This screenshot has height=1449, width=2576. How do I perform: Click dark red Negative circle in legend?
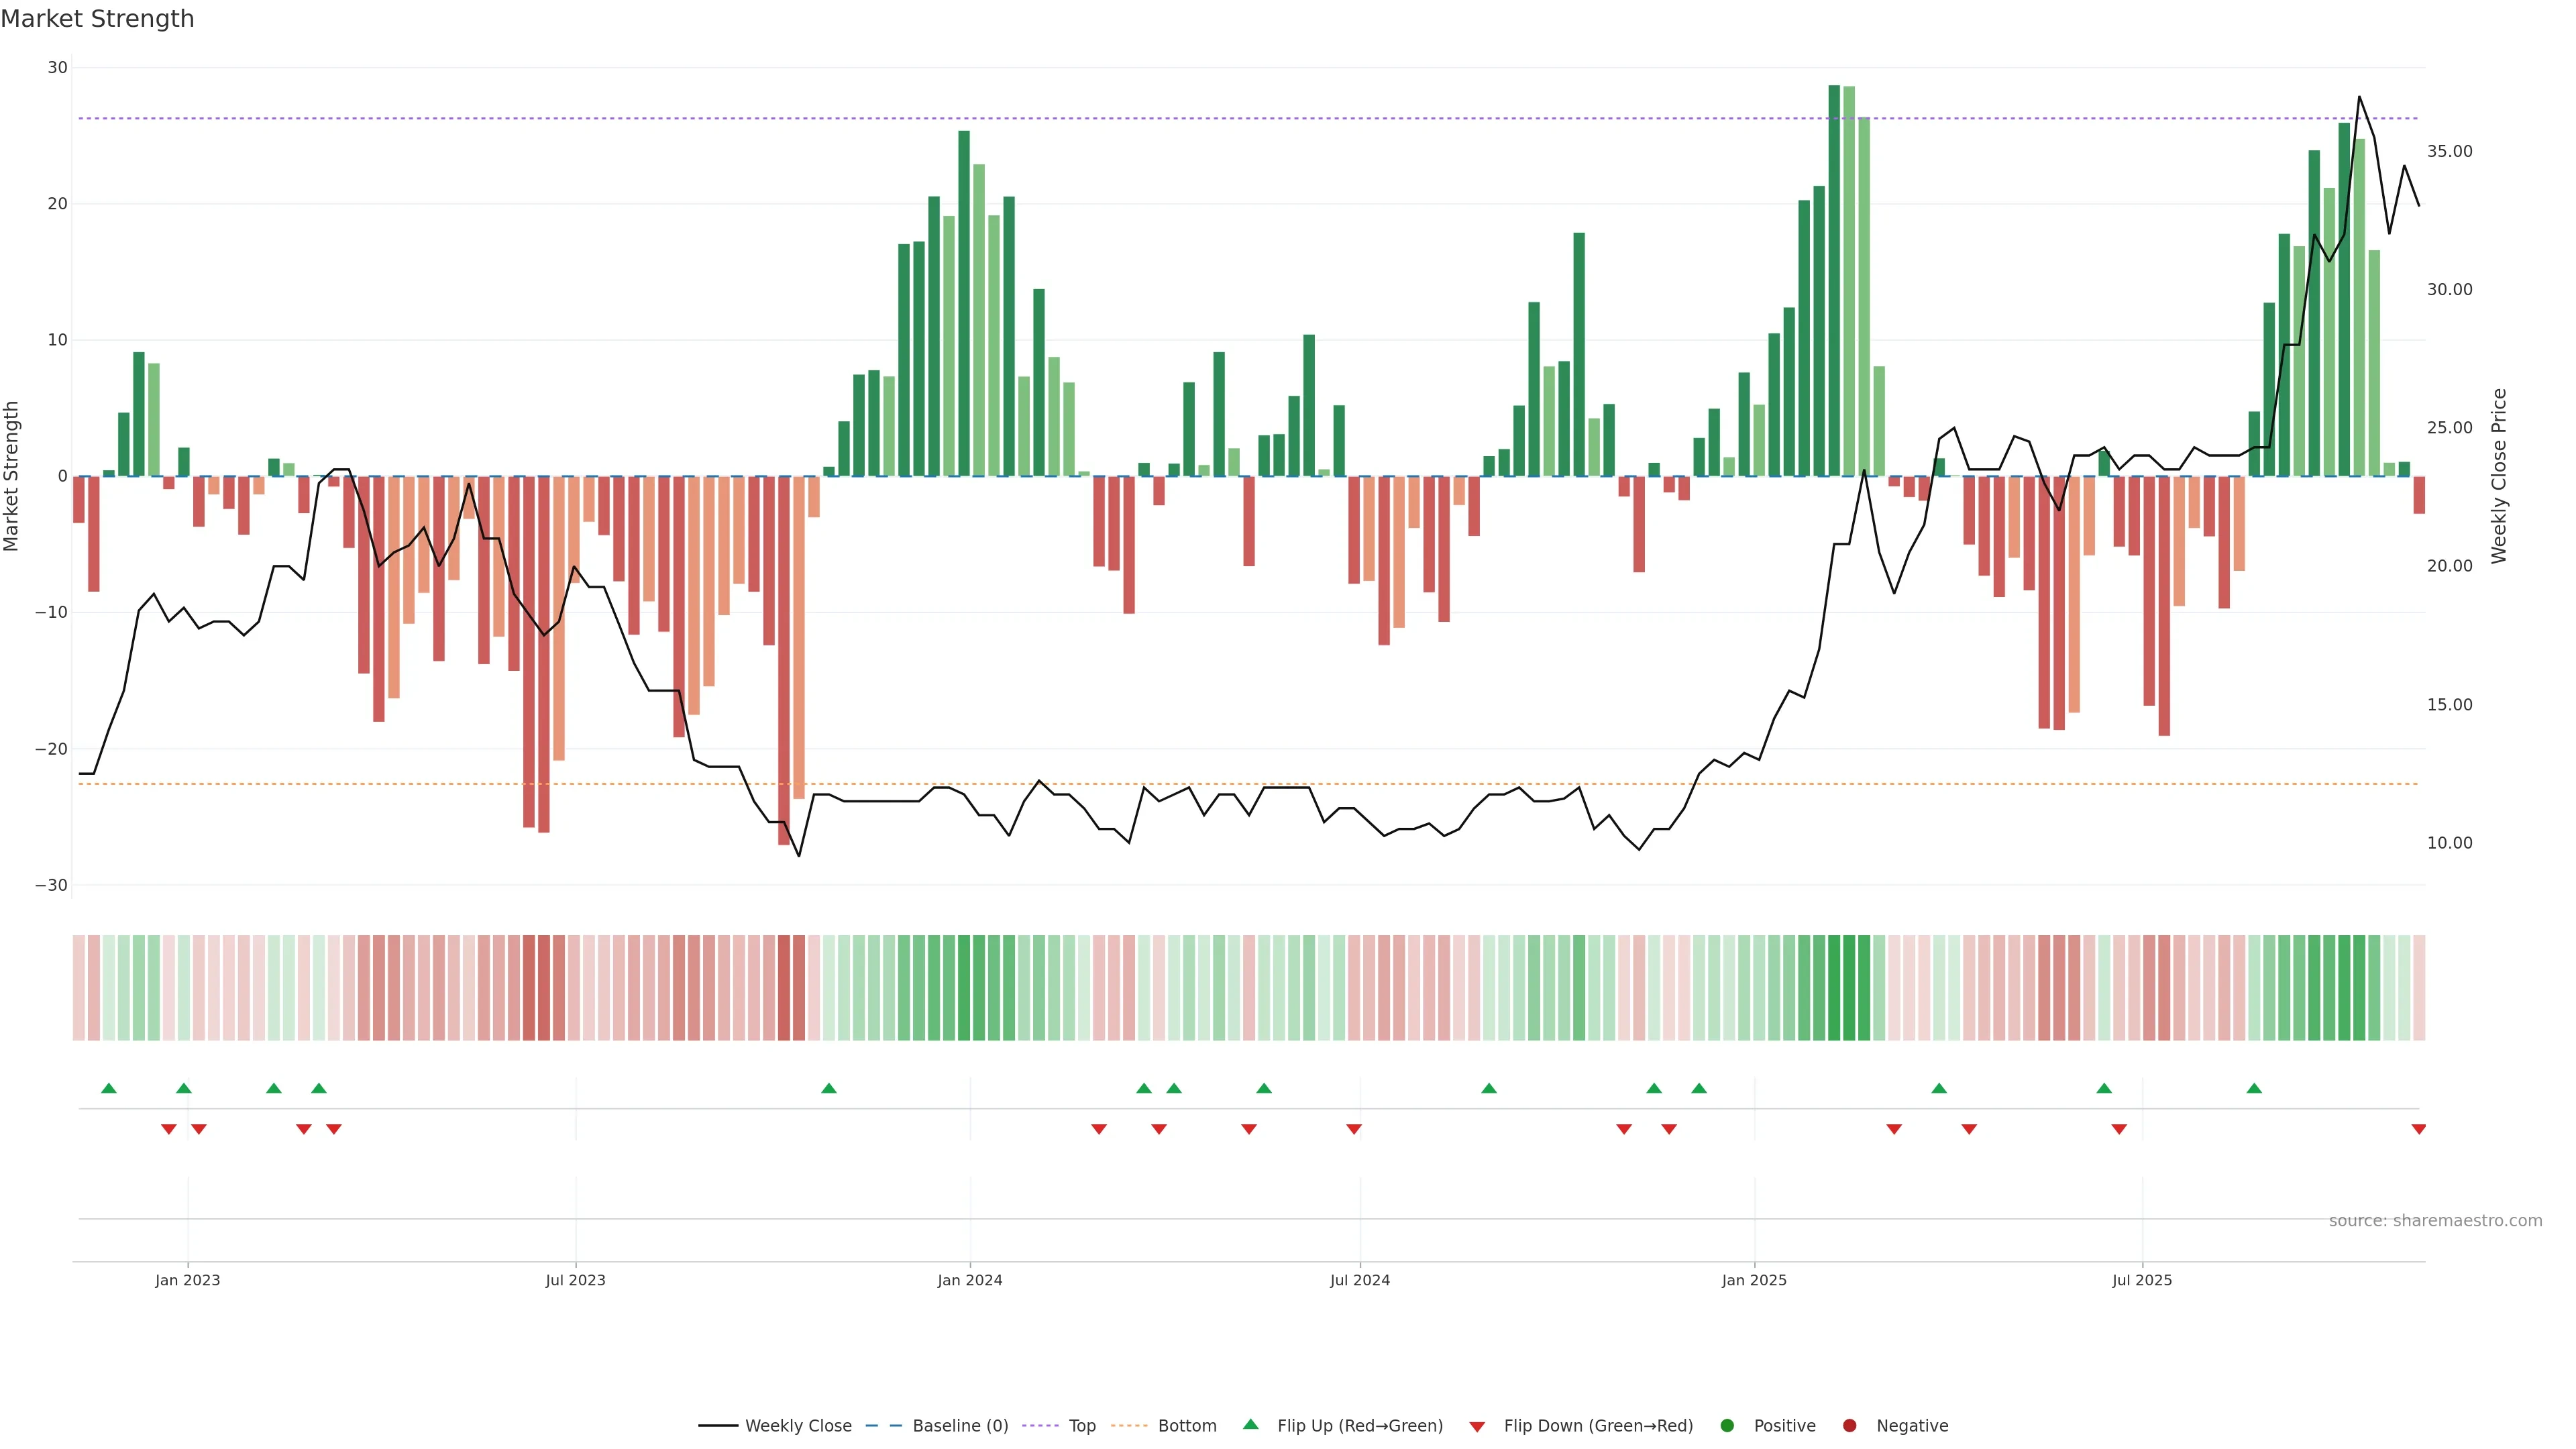click(x=1849, y=1425)
